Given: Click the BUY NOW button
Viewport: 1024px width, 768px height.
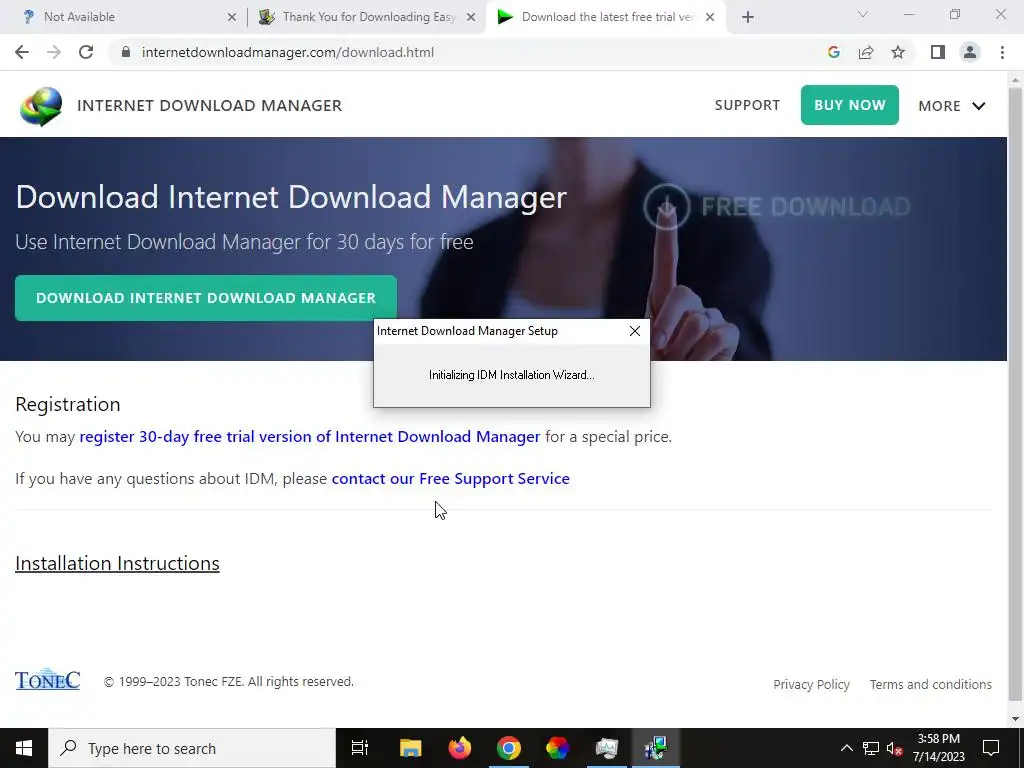Looking at the screenshot, I should tap(850, 105).
